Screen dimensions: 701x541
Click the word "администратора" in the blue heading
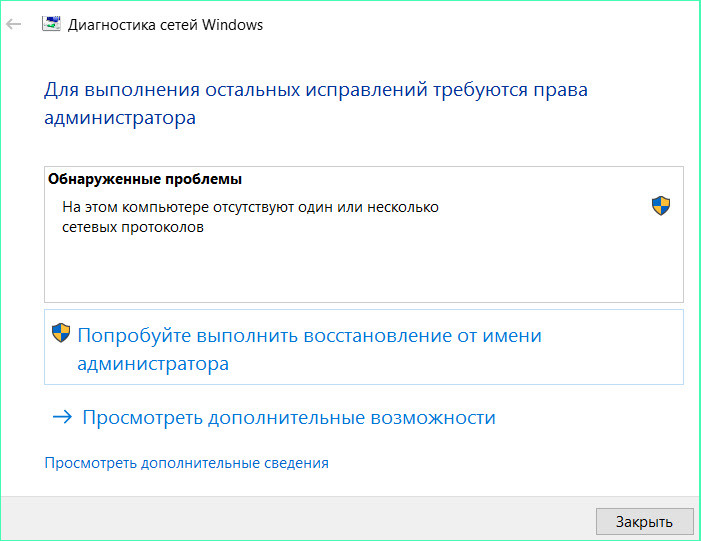[120, 118]
